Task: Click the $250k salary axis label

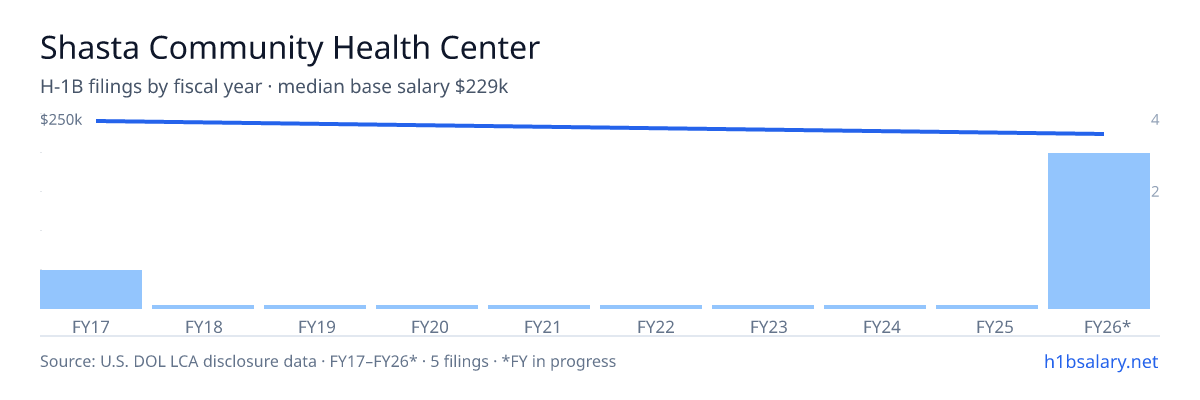Action: [61, 120]
